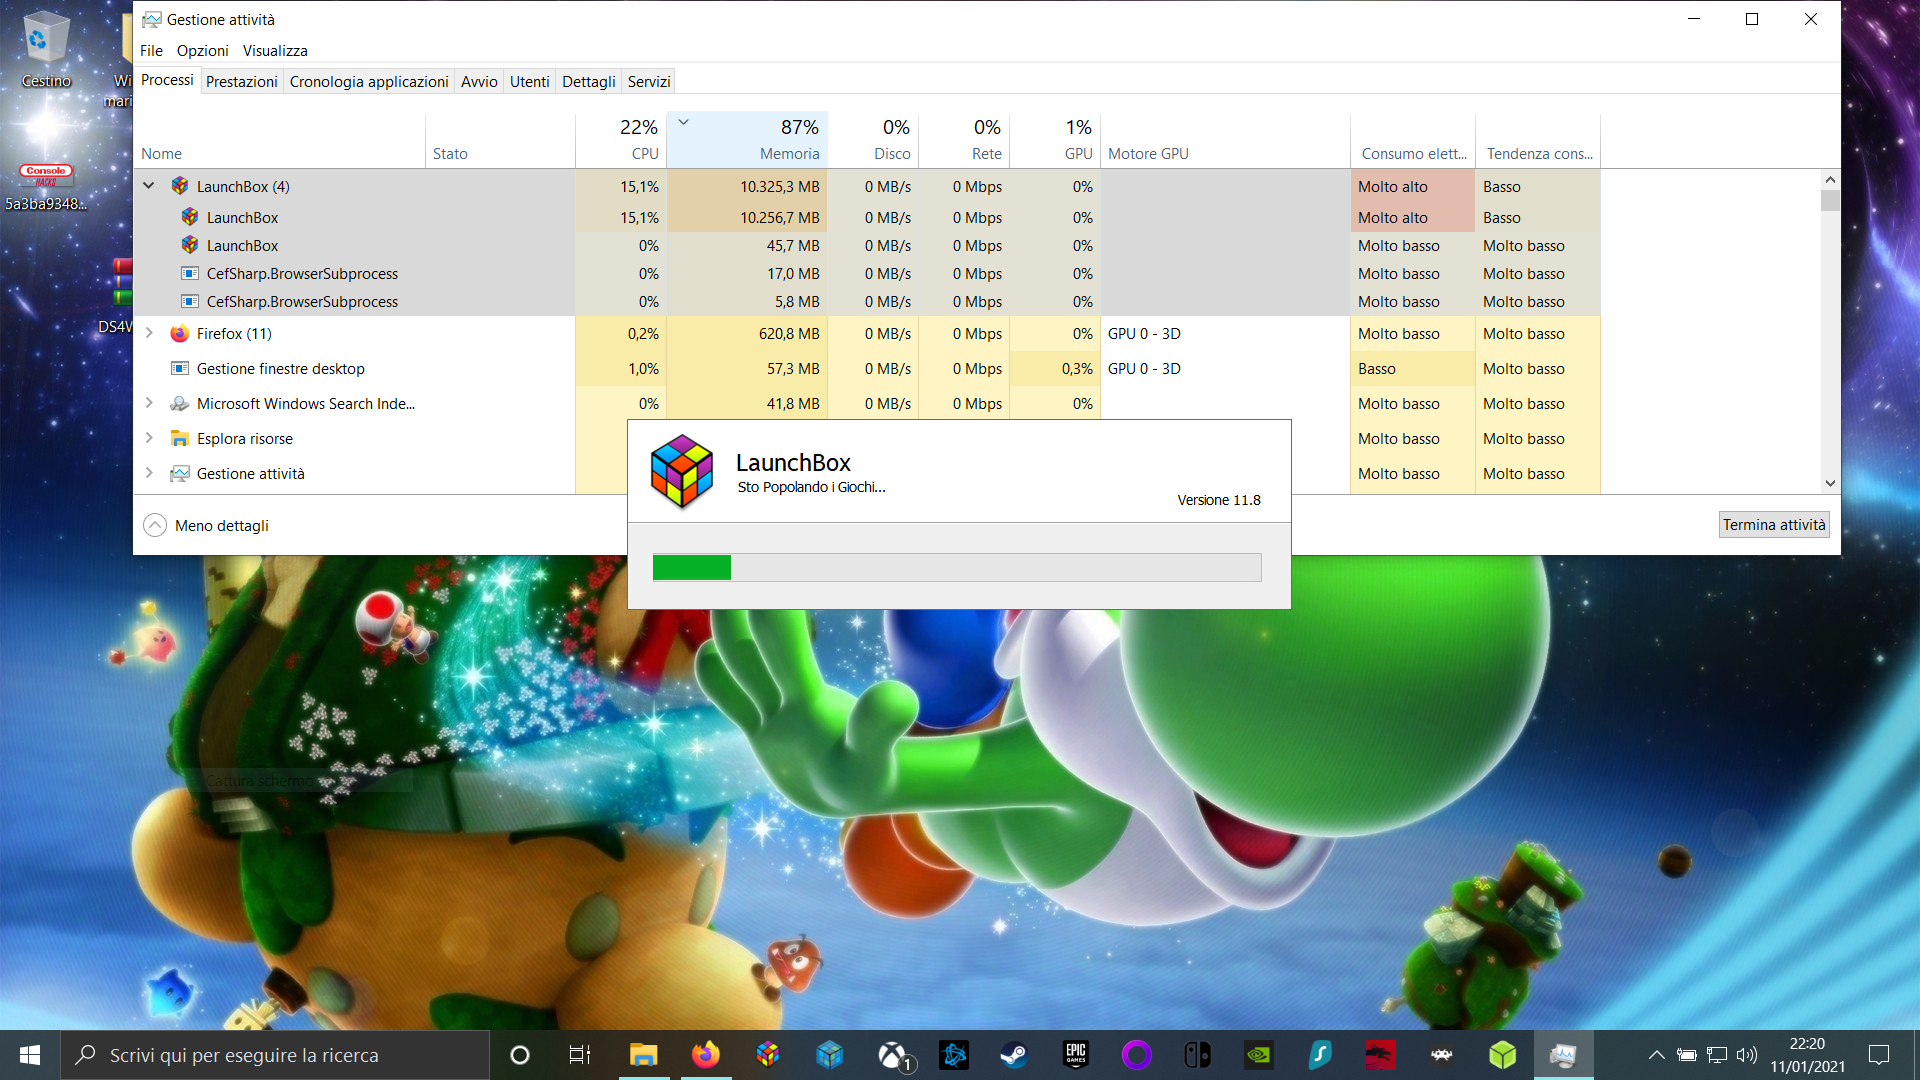Click the network icon in system tray
Image resolution: width=1920 pixels, height=1080 pixels.
click(1717, 1055)
